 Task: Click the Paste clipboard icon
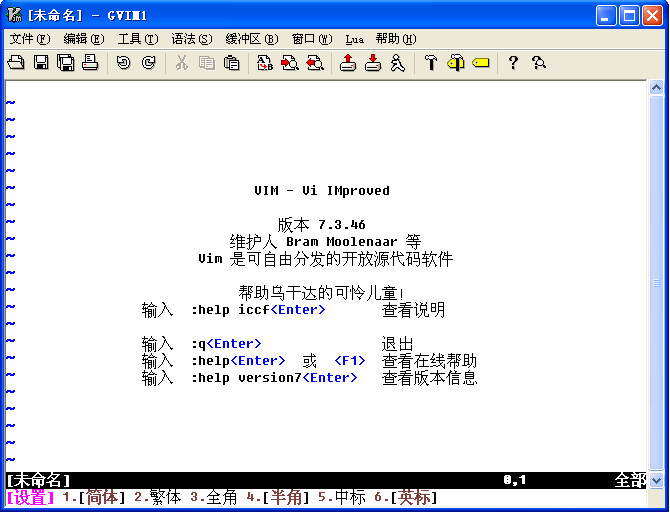[x=231, y=63]
